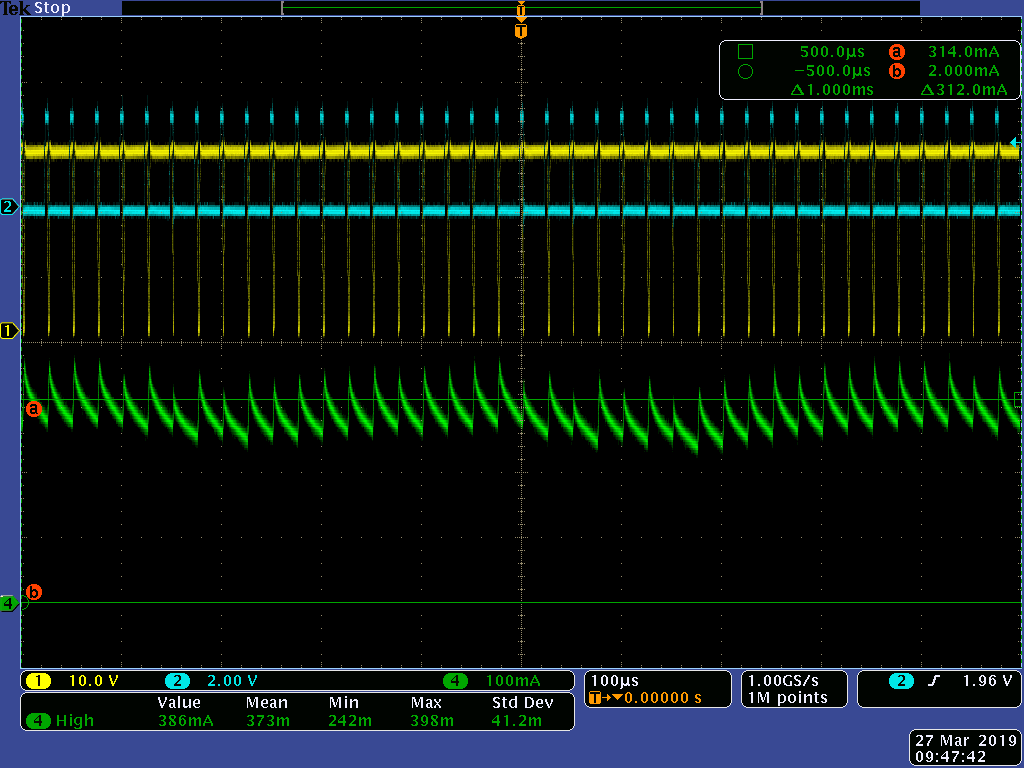Click the rising edge slope icon in trigger box

pyautogui.click(x=933, y=681)
